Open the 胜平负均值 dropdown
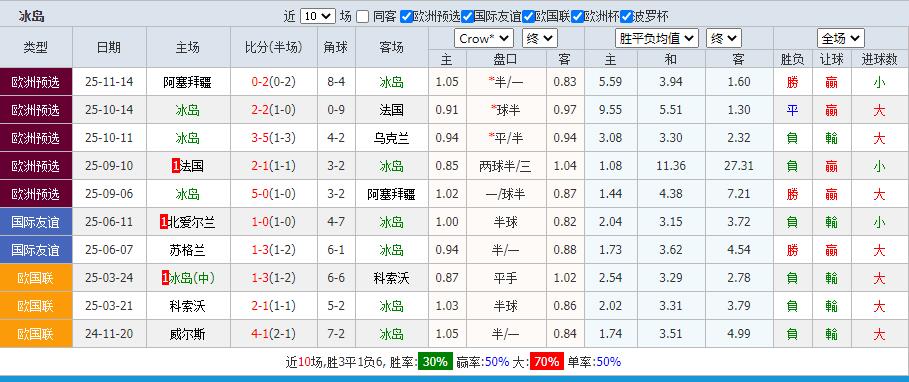The width and height of the screenshot is (909, 382). tap(656, 39)
